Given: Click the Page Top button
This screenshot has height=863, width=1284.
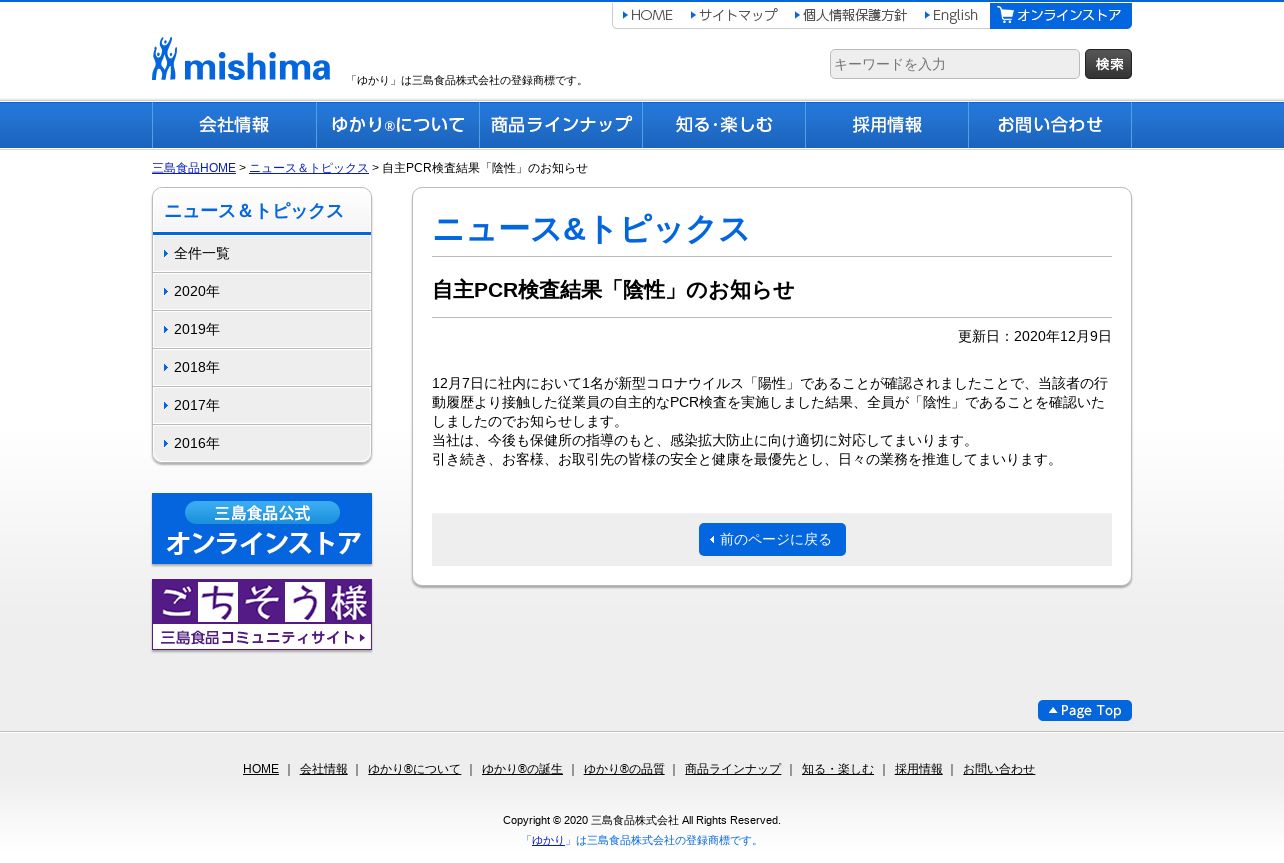Looking at the screenshot, I should pos(1085,711).
